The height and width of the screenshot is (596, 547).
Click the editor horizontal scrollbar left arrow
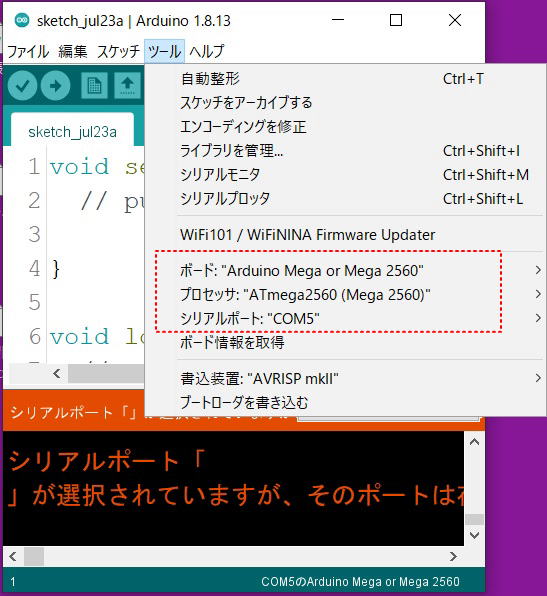click(x=57, y=373)
